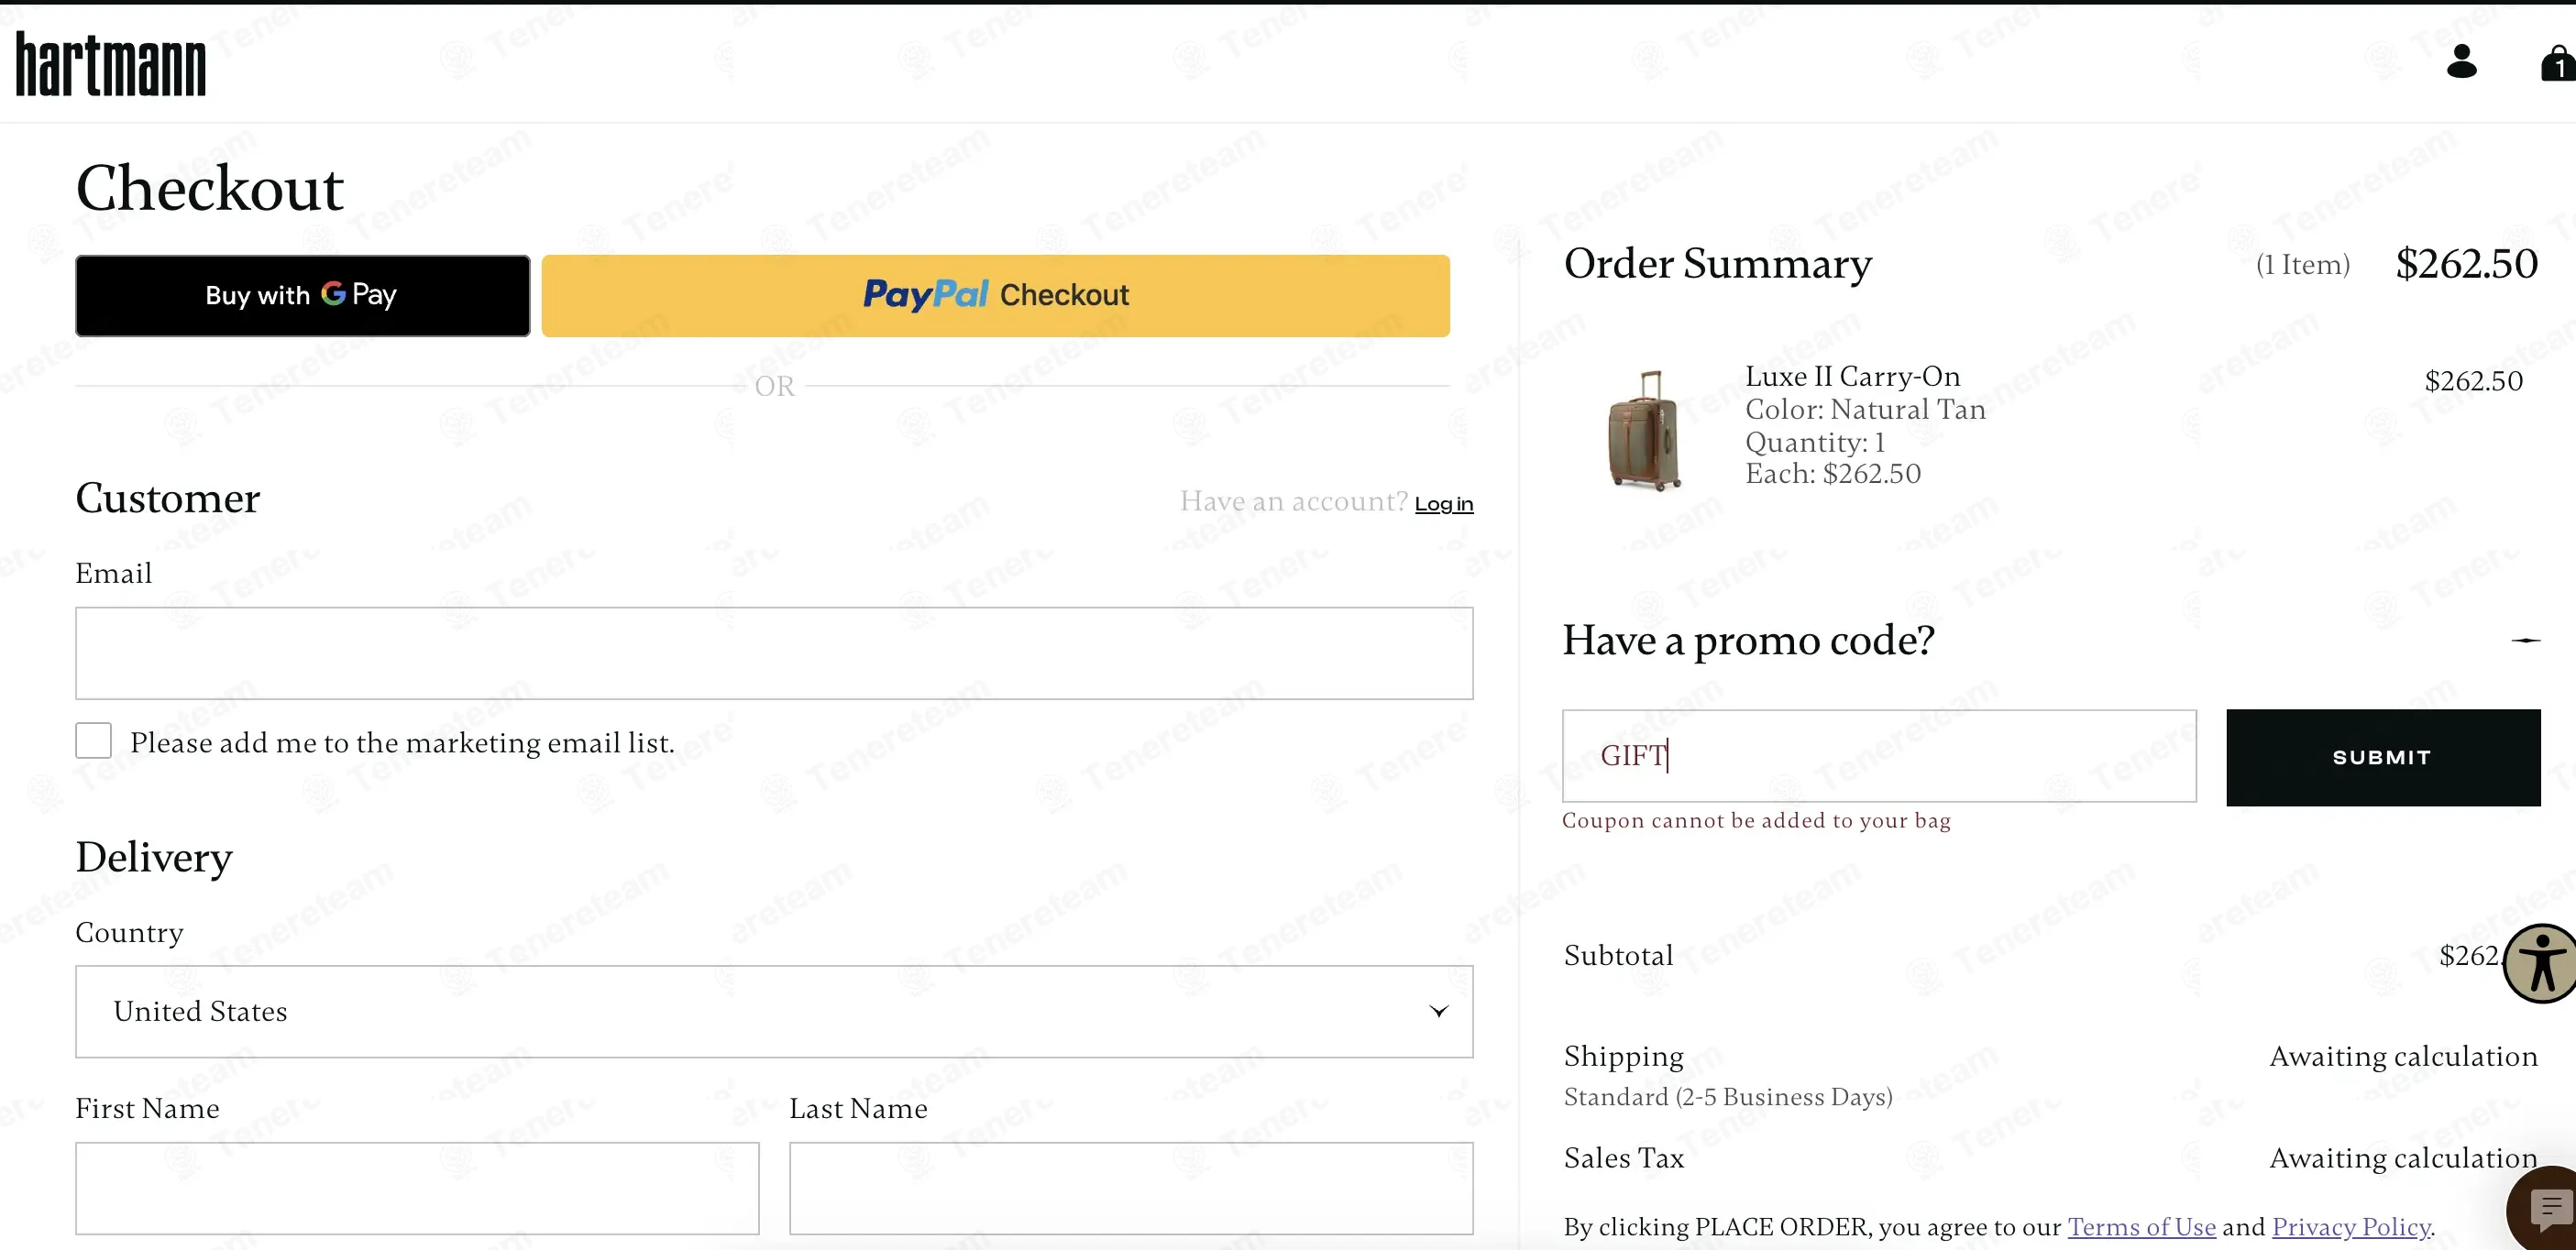Screen dimensions: 2576x1250
Task: Focus the Email input field
Action: [774, 653]
